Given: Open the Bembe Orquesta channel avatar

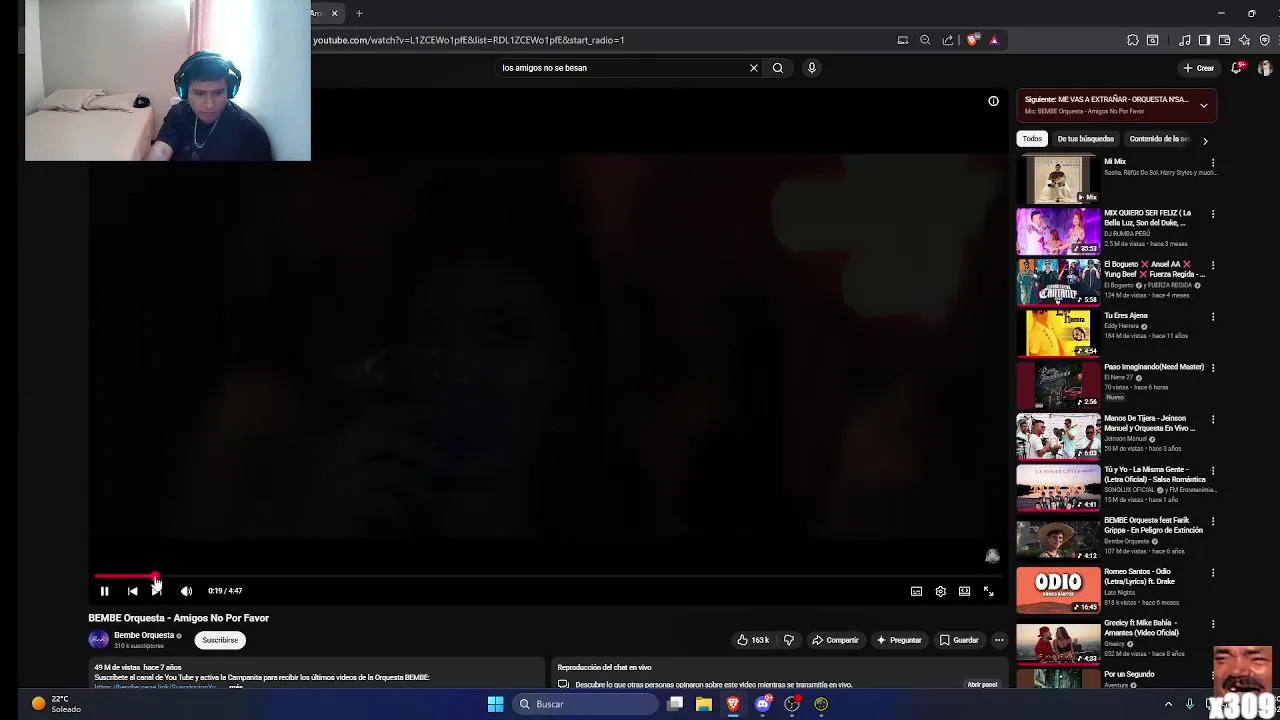Looking at the screenshot, I should [98, 640].
